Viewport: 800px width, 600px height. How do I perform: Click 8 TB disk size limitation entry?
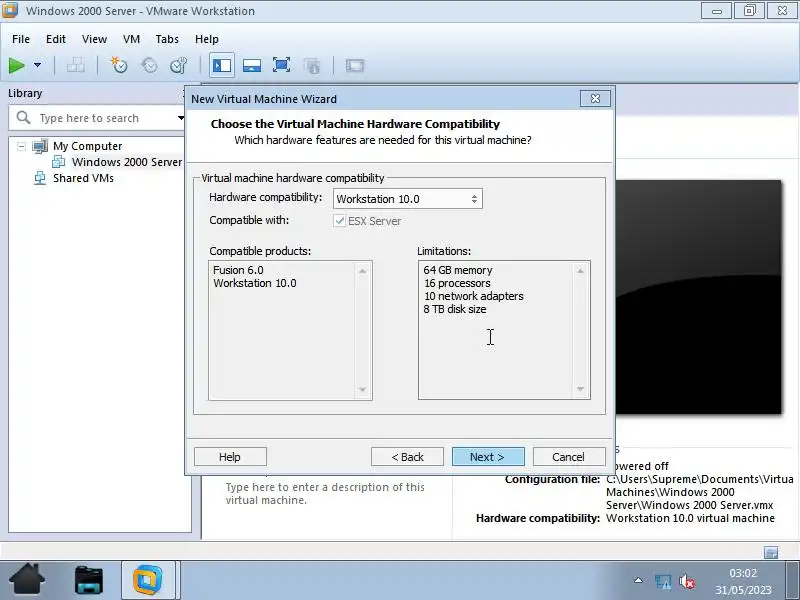[x=455, y=309]
